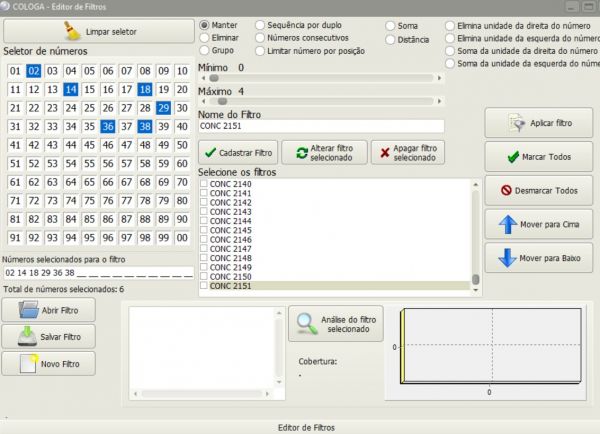Click the red prohibition icon on Desmarcar Todos

coord(506,190)
